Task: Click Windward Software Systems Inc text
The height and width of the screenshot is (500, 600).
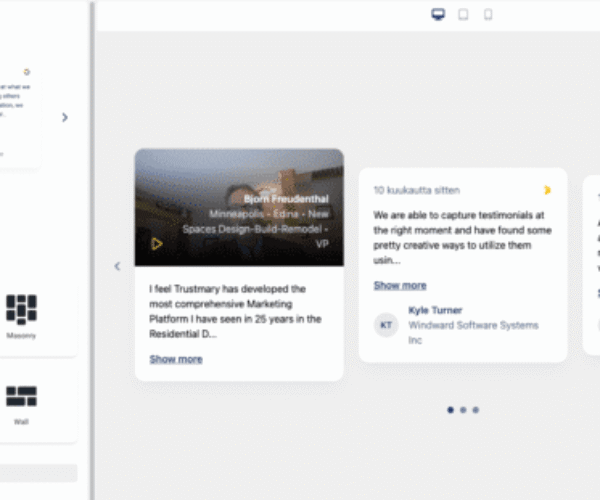Action: coord(473,332)
